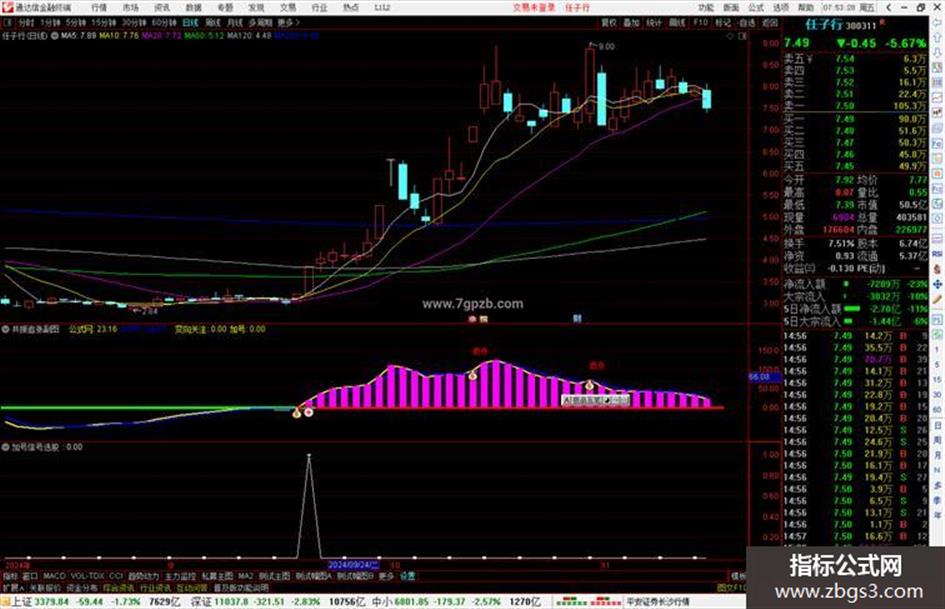Click the red 交易未登录 login link
This screenshot has width=945, height=609.
534,8
